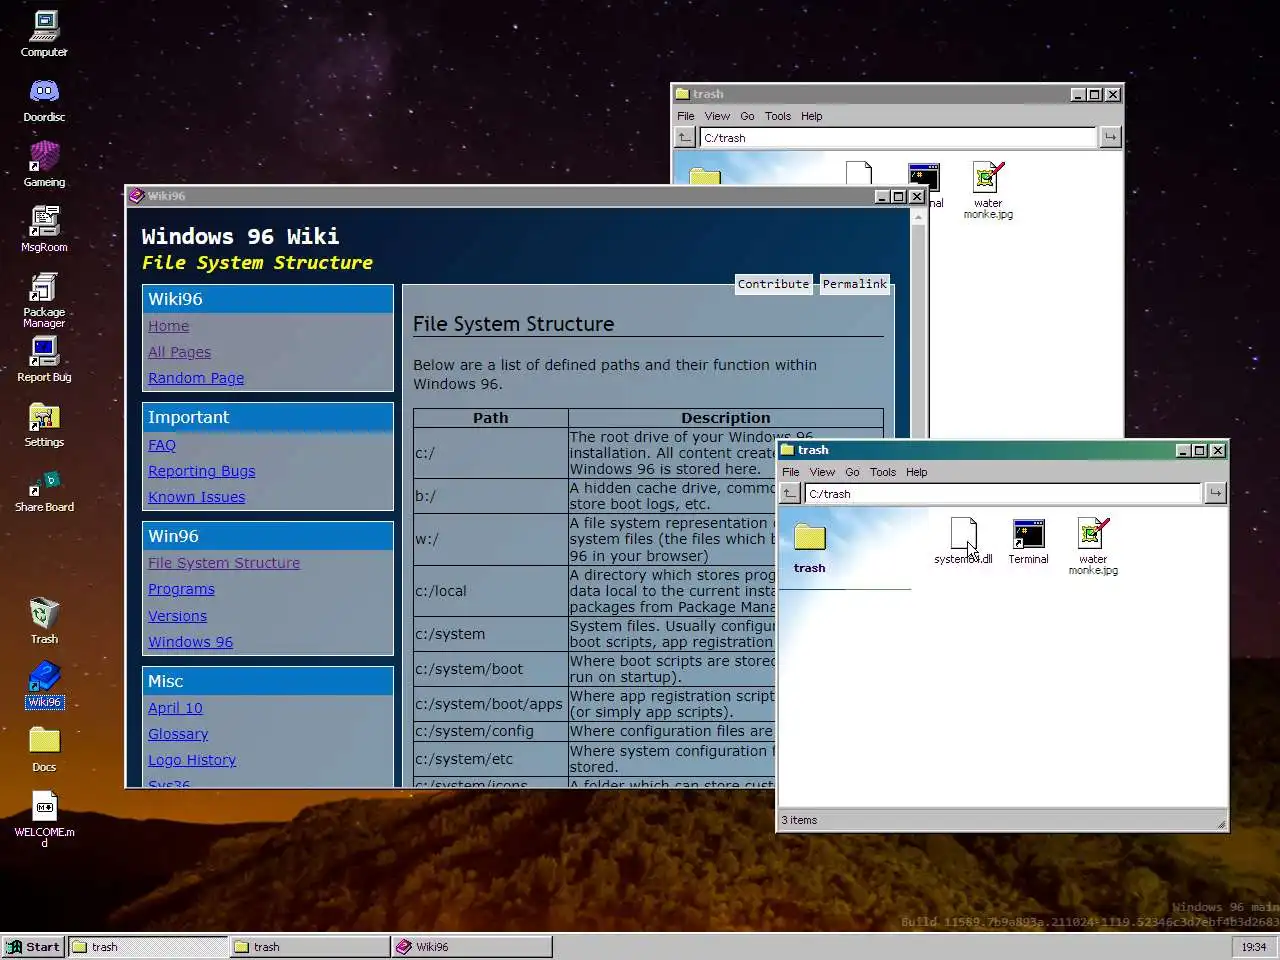The width and height of the screenshot is (1280, 960).
Task: Open the Programs wiki link
Action: (x=181, y=589)
